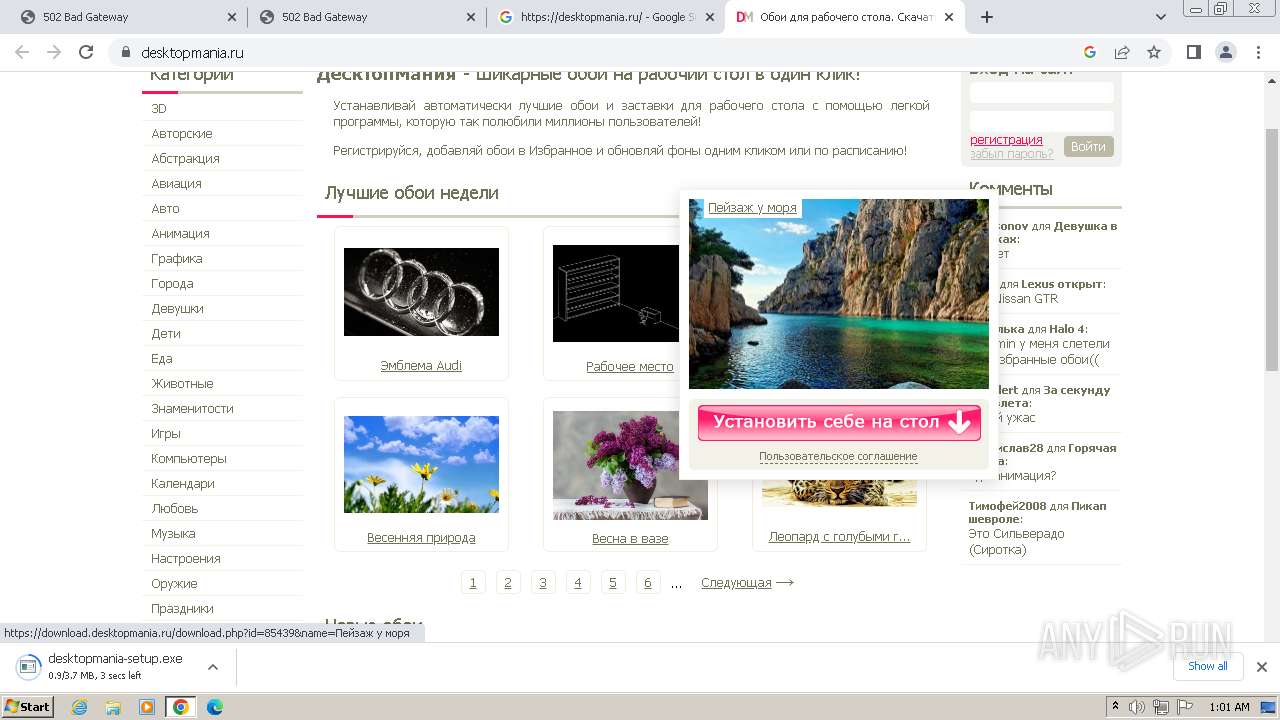Click the регистрация link
Screen dimensions: 1280x720
click(1006, 140)
